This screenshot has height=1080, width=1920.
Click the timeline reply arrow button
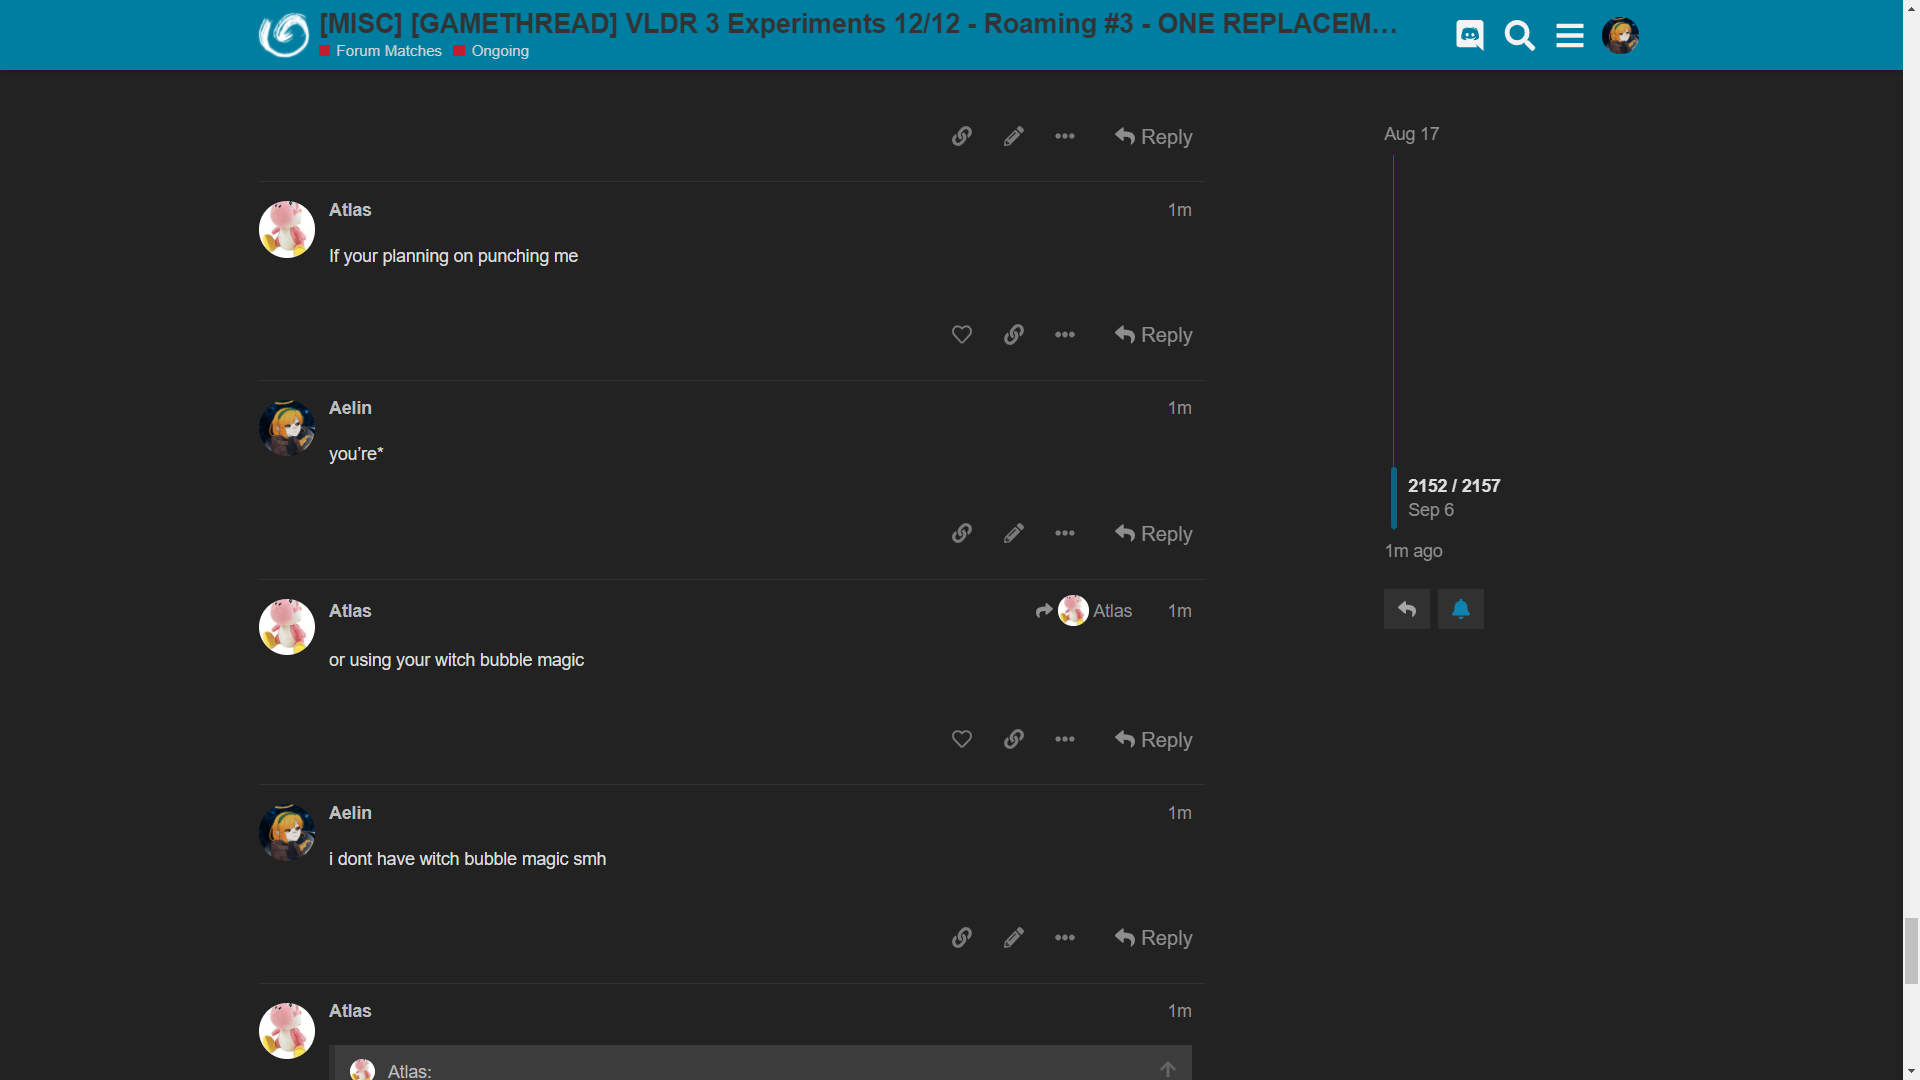coord(1406,609)
